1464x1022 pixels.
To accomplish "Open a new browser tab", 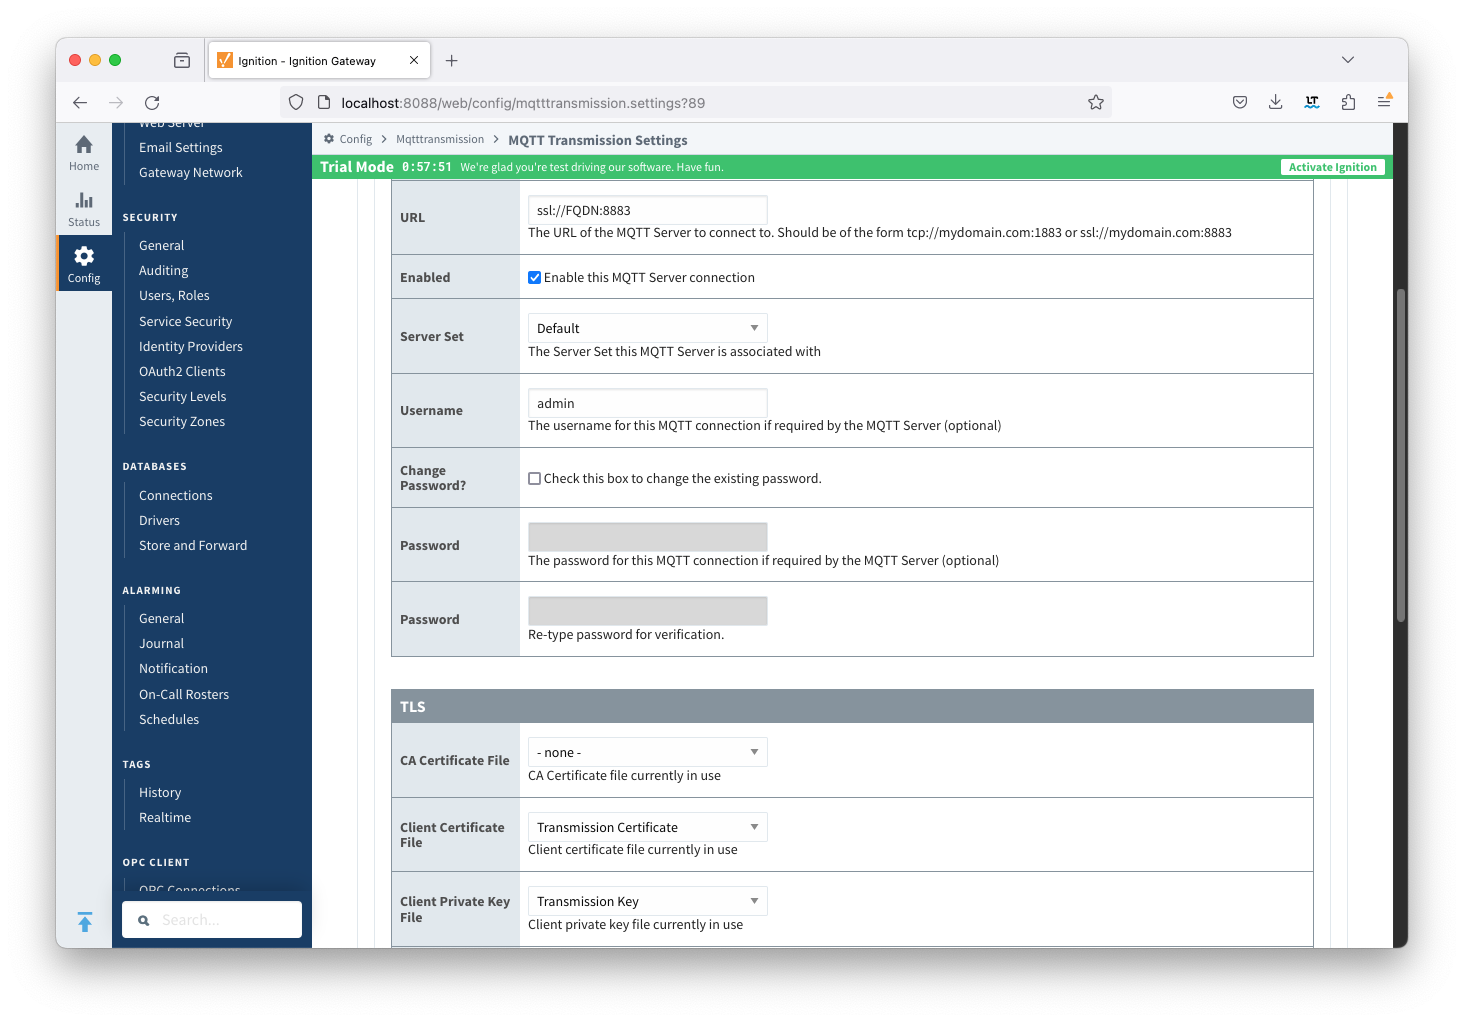I will coord(452,61).
